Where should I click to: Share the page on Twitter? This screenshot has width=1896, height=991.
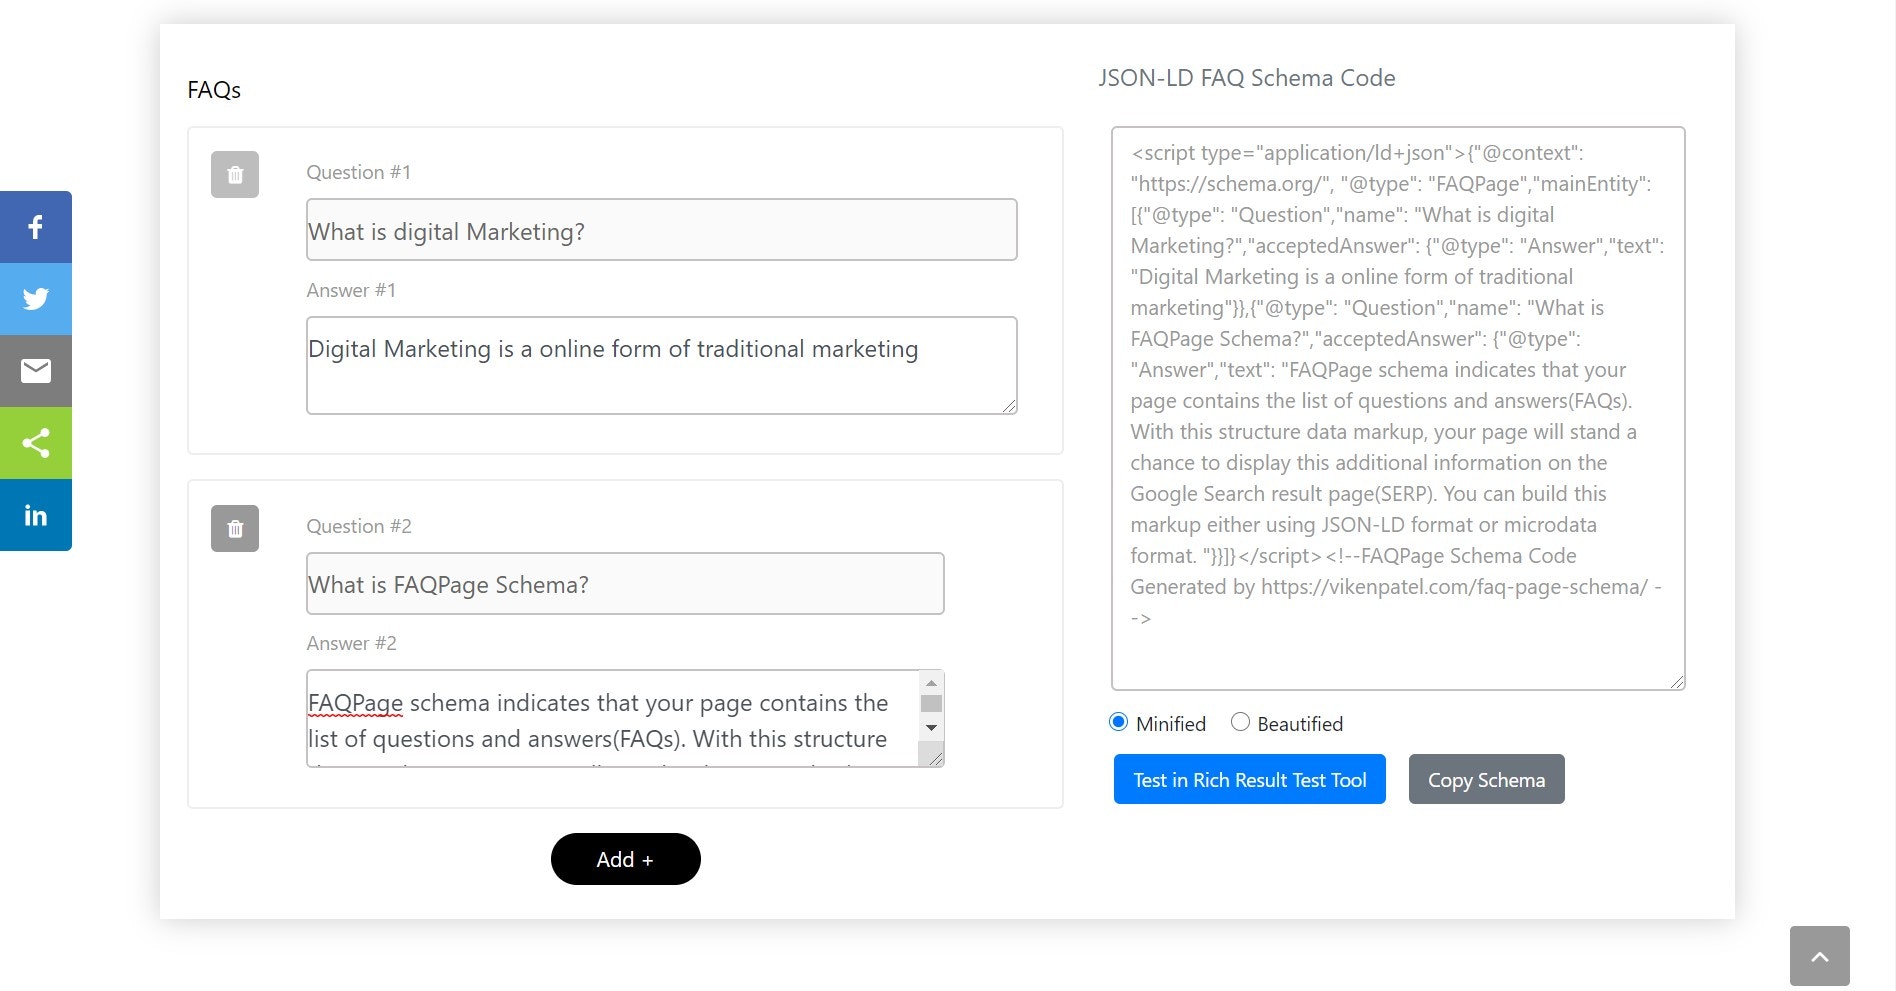(36, 299)
